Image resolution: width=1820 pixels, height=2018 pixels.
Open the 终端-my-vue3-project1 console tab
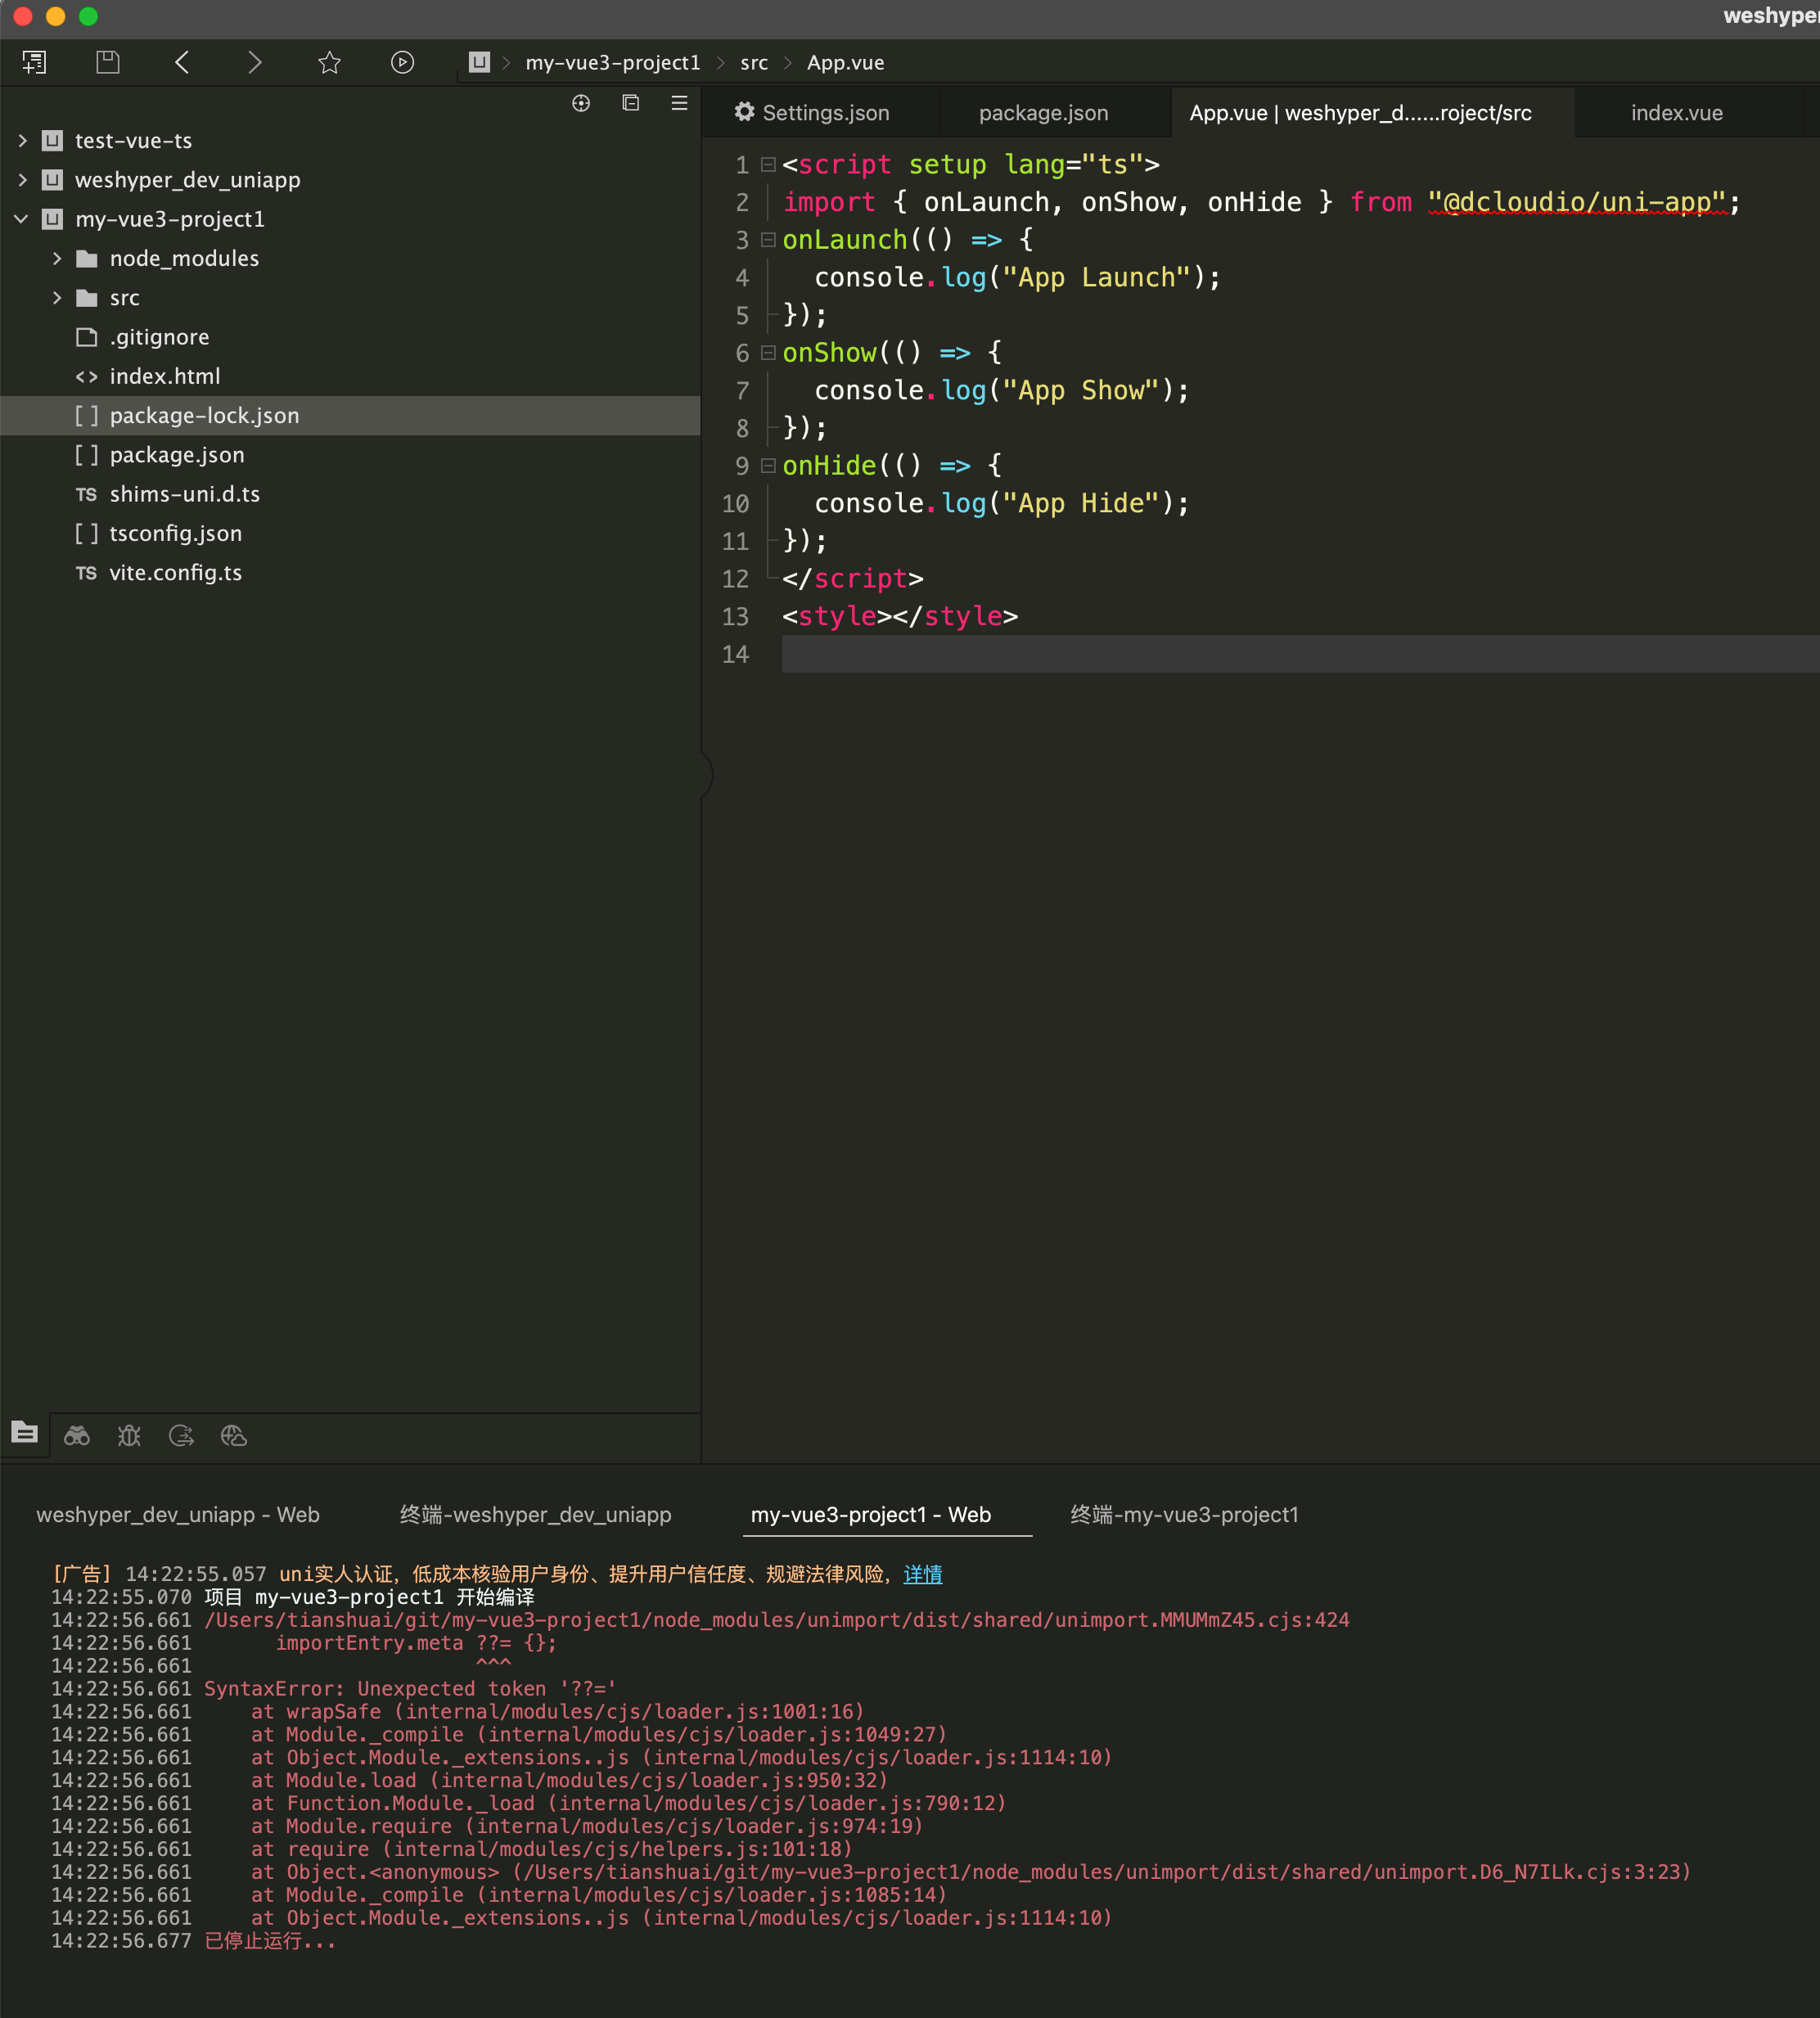(1184, 1514)
